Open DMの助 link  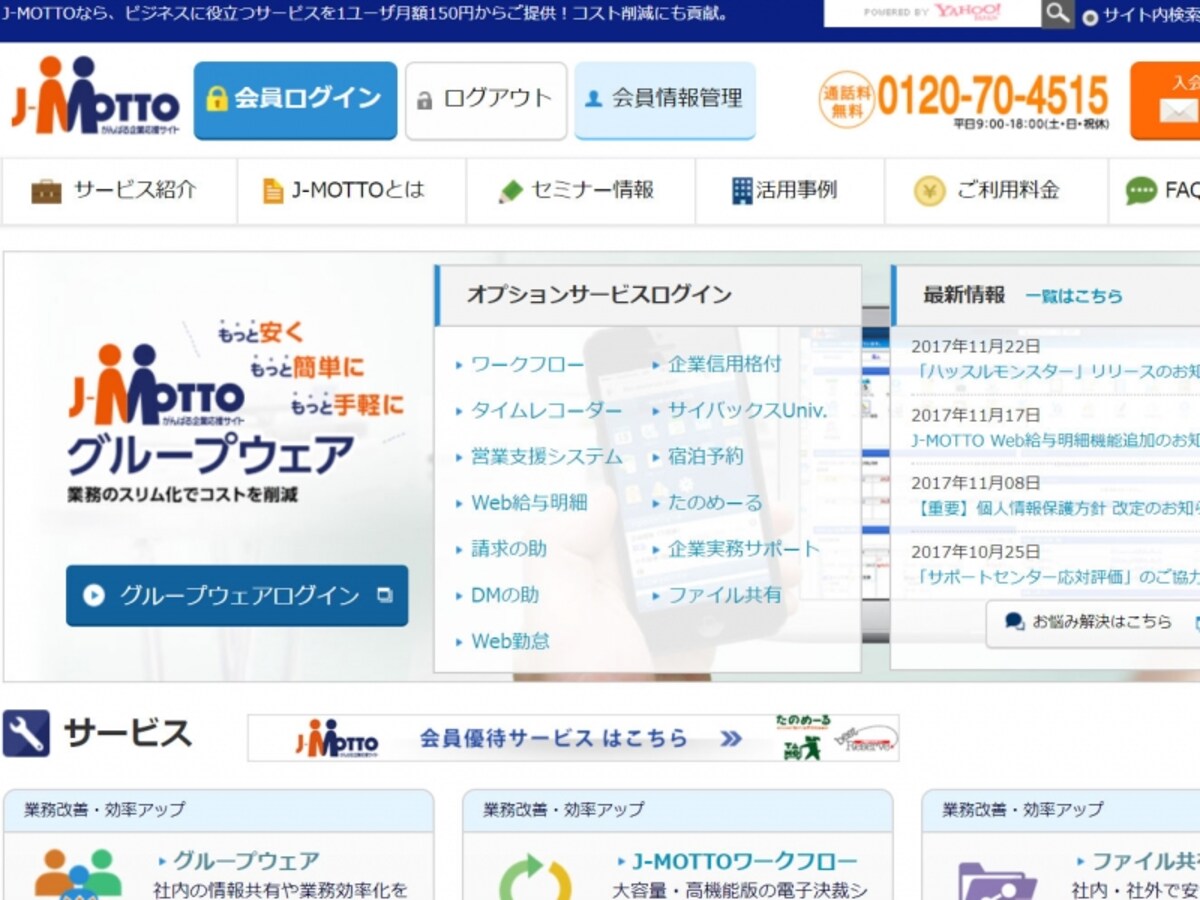(x=505, y=595)
